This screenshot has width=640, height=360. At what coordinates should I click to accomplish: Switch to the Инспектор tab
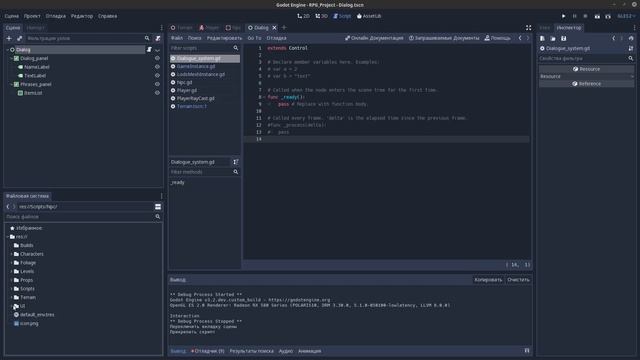click(569, 28)
